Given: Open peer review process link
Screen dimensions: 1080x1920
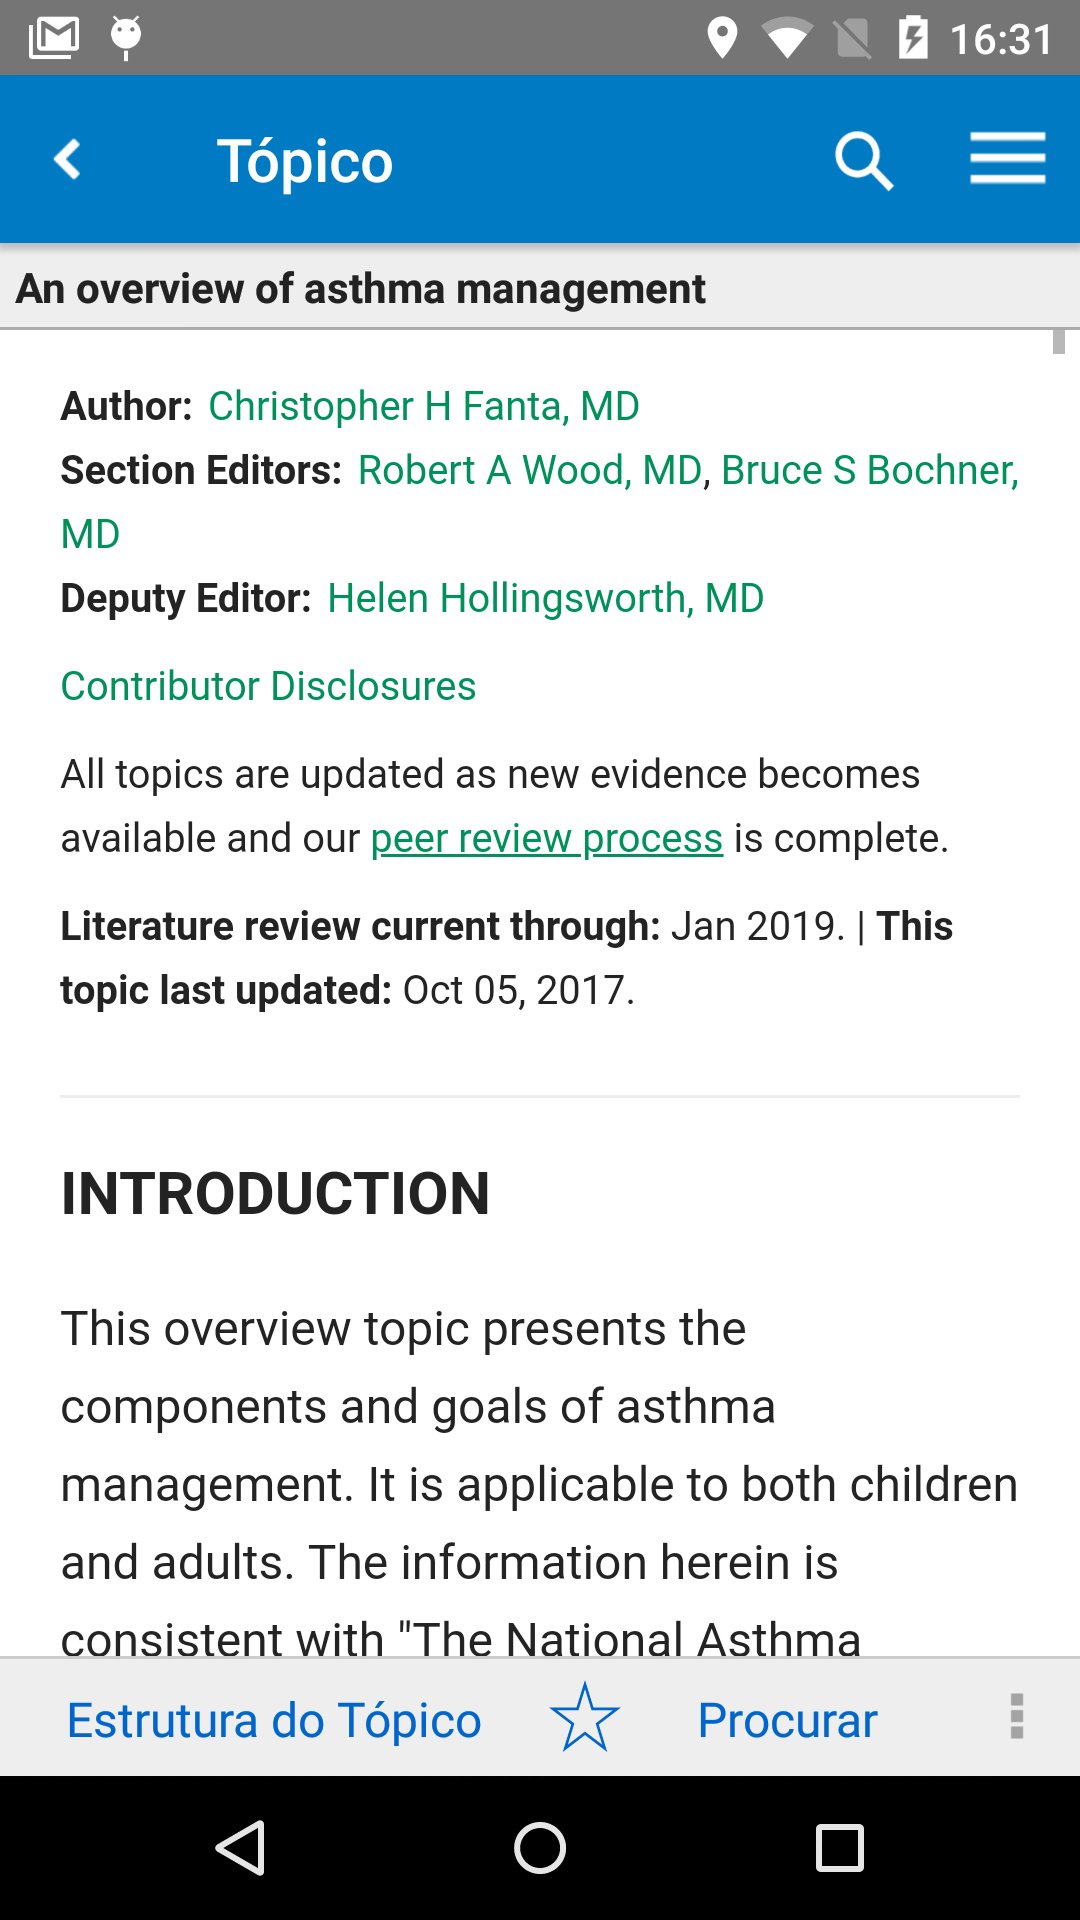Looking at the screenshot, I should [547, 838].
